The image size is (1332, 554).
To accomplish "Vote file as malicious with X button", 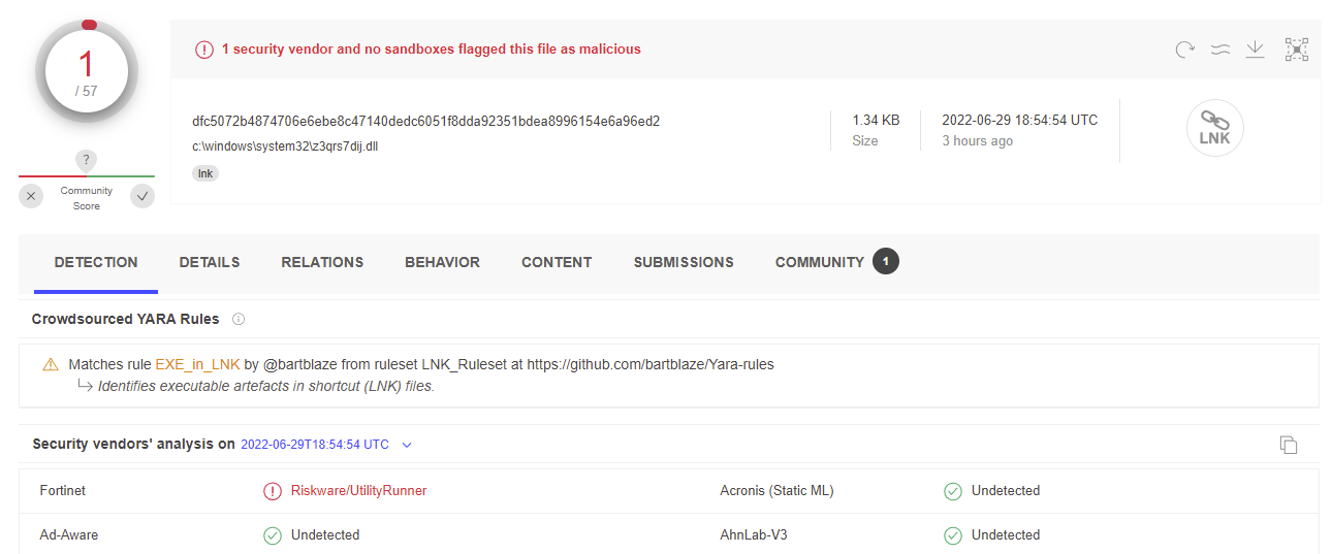I will point(31,197).
